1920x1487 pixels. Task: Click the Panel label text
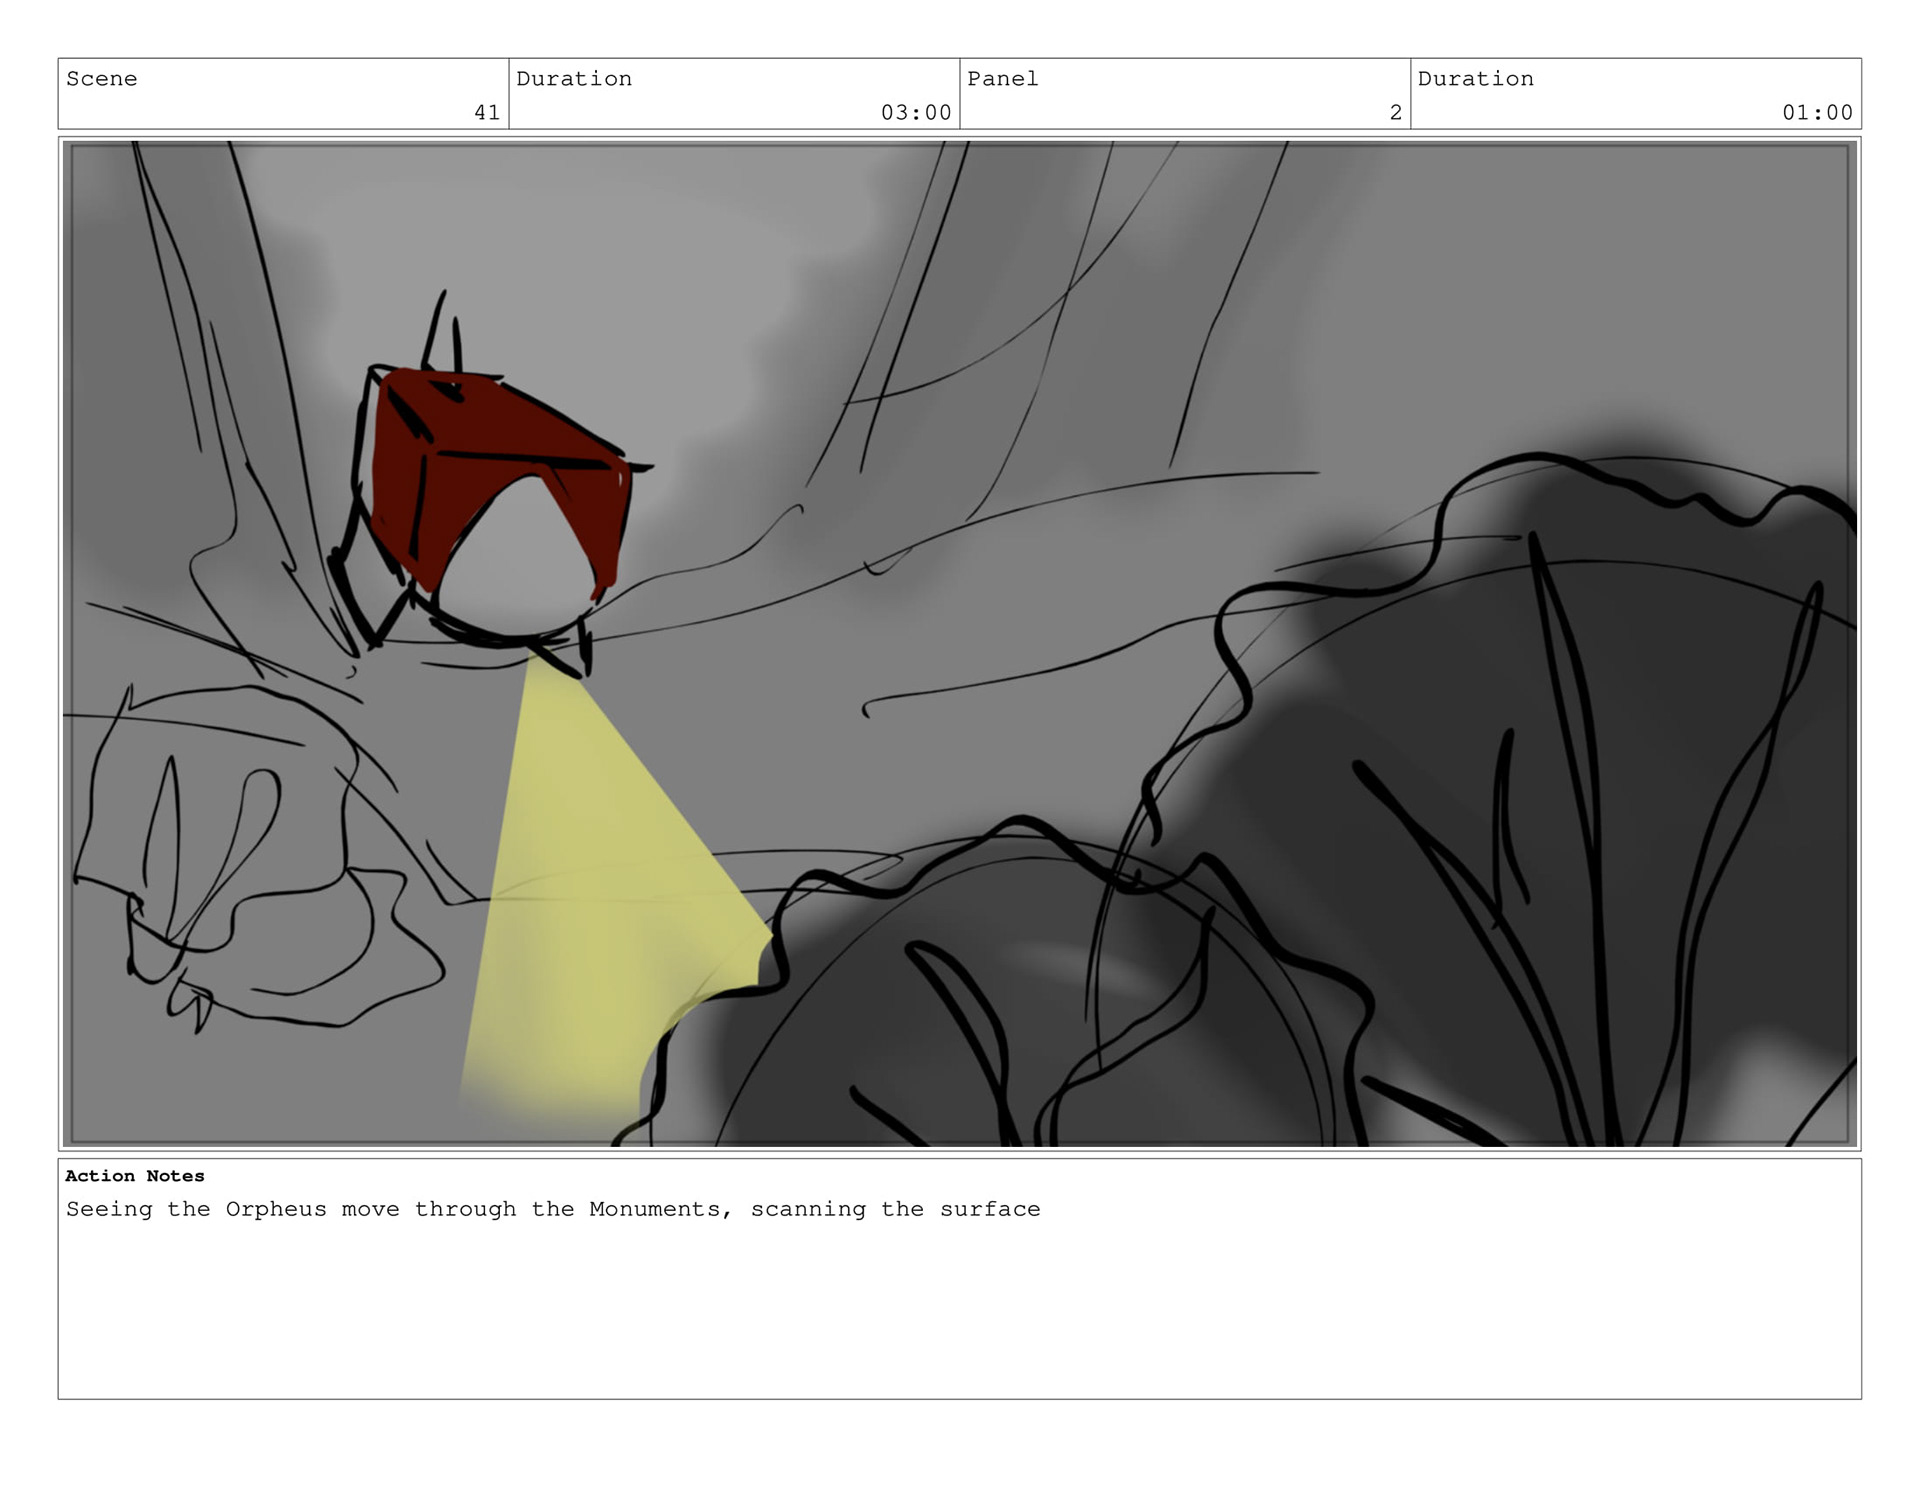tap(1002, 79)
